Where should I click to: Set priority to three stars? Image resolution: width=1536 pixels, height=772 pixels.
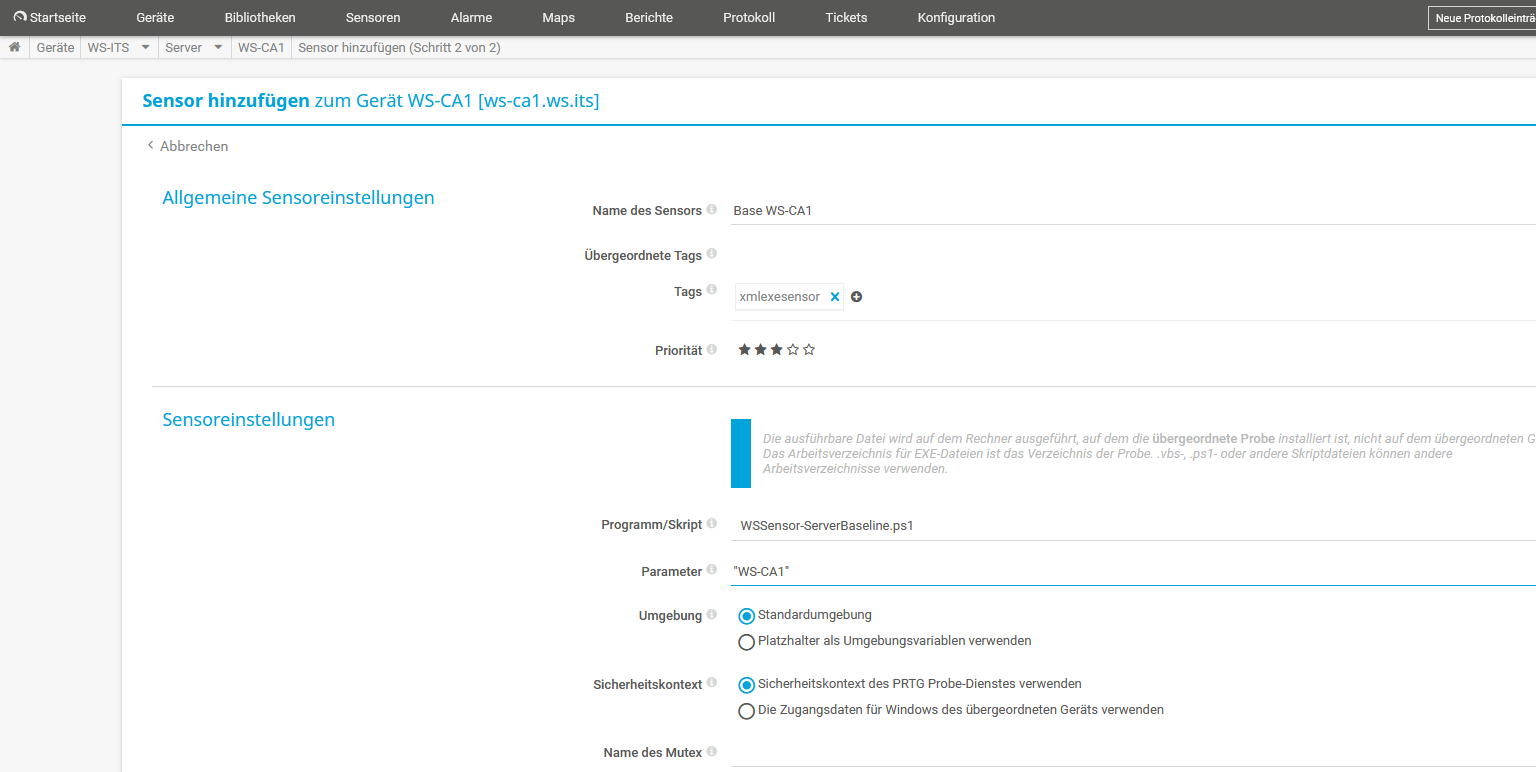coord(776,350)
